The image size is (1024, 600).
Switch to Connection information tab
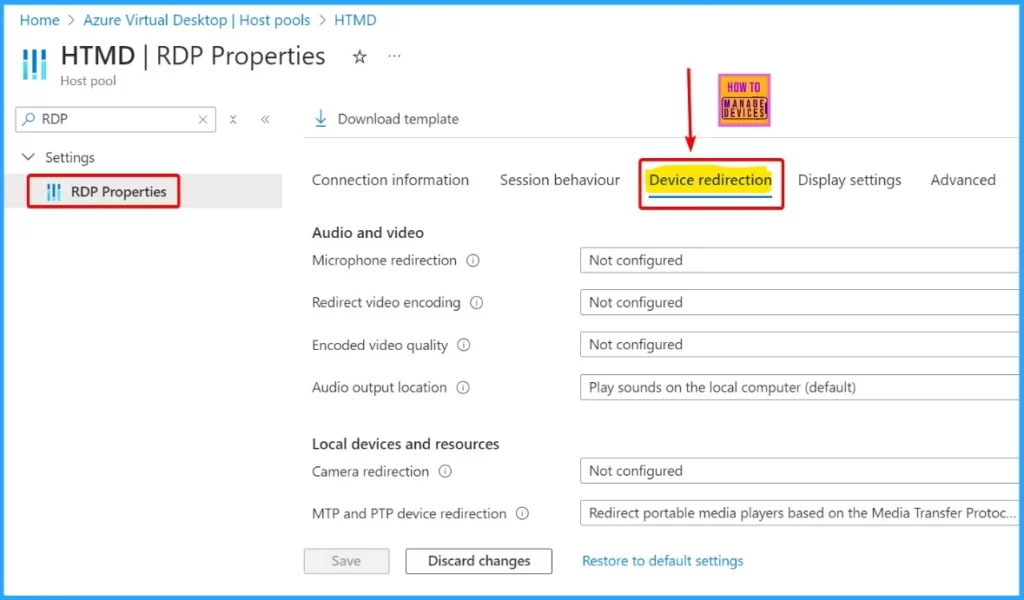coord(390,180)
